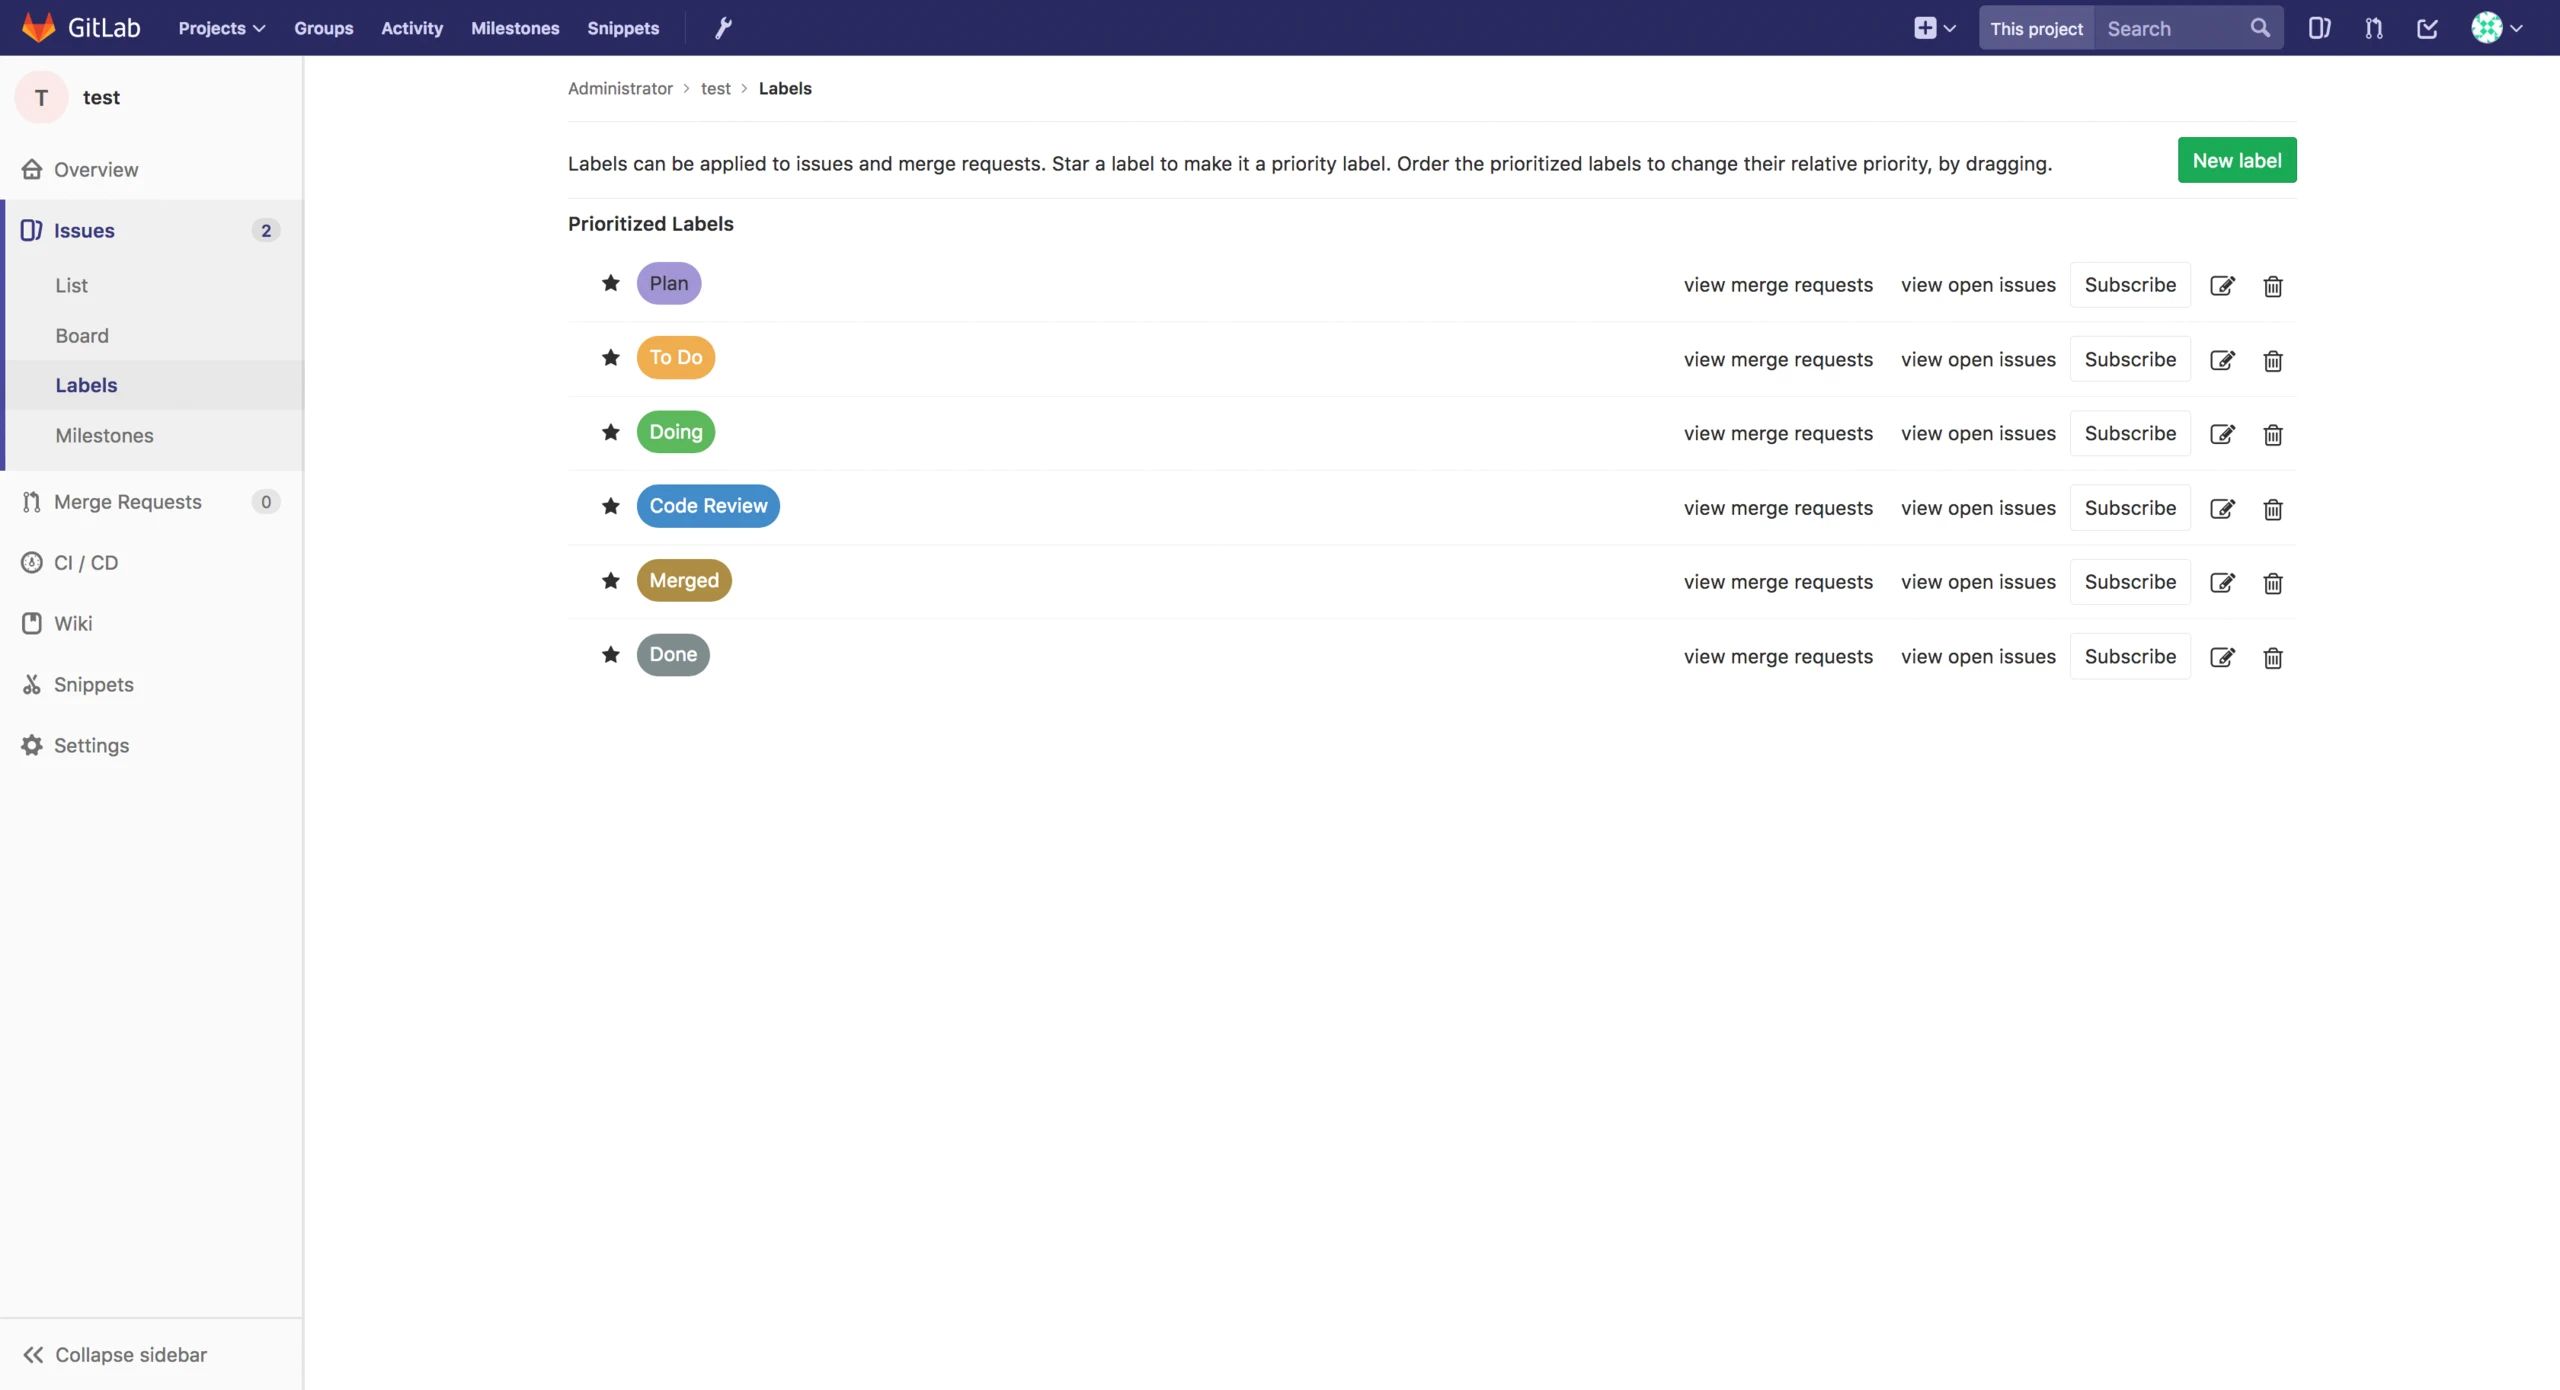2560x1390 pixels.
Task: Click the Code Review colored label badge
Action: (x=708, y=506)
